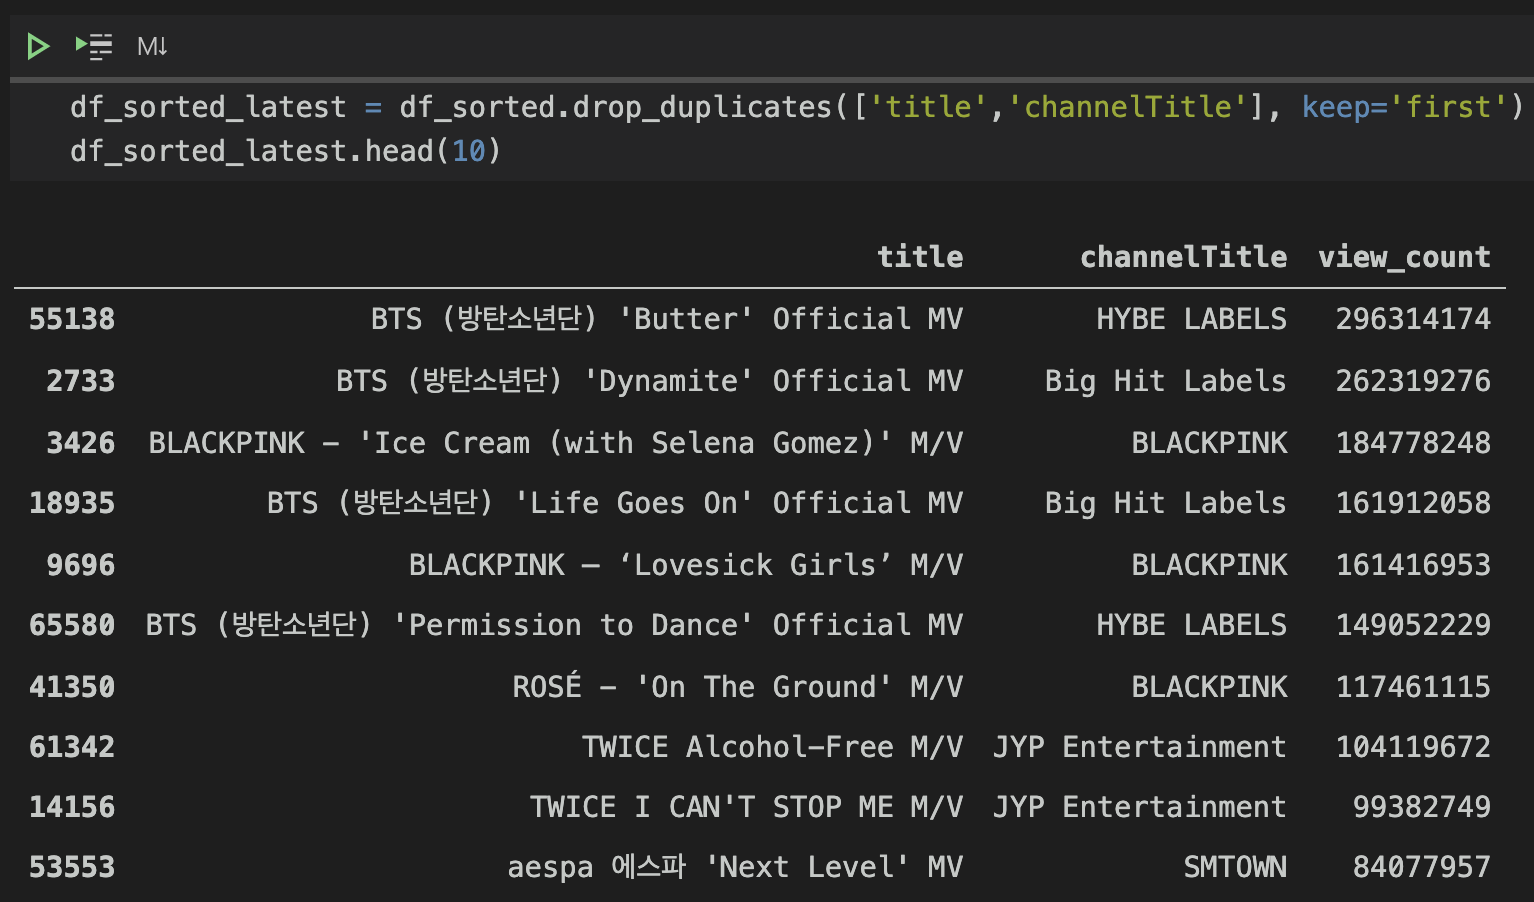Click BLACKPINK channel in Lovesick Girls row
Screen dimensions: 1534x902
point(1210,565)
